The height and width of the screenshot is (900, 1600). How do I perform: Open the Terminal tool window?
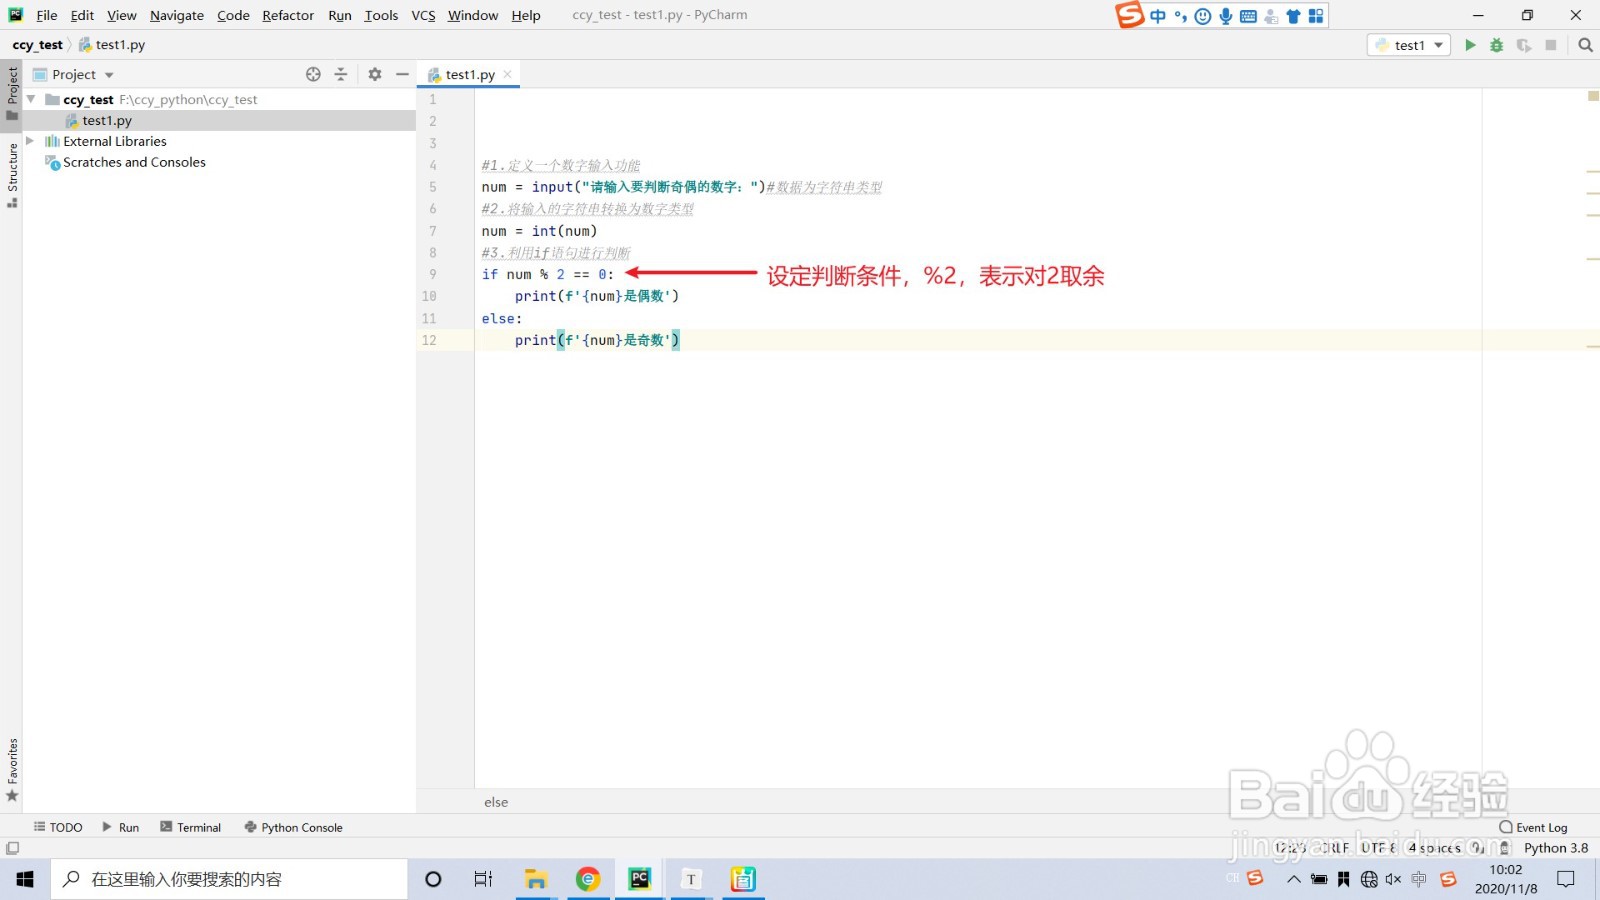pos(190,827)
